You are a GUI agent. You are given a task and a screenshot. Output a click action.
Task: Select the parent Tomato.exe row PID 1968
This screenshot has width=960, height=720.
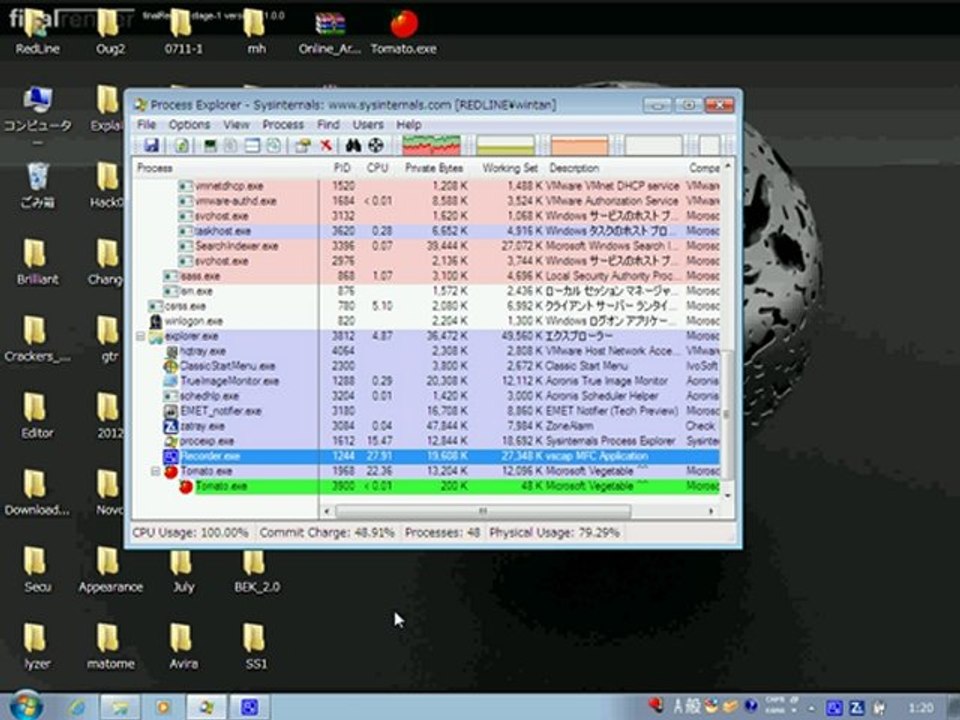[426, 471]
